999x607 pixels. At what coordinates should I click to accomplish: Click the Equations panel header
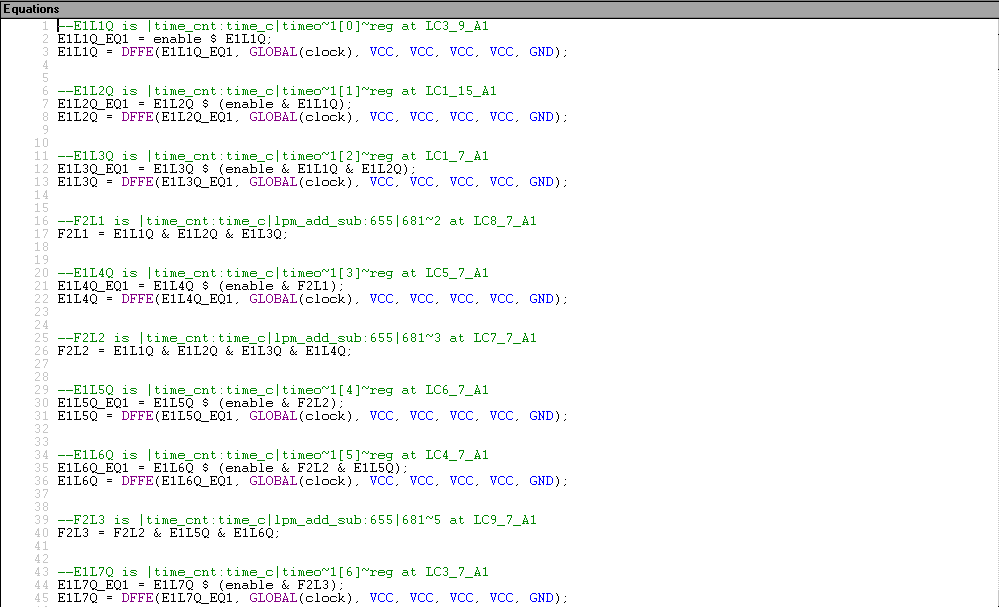click(x=32, y=9)
